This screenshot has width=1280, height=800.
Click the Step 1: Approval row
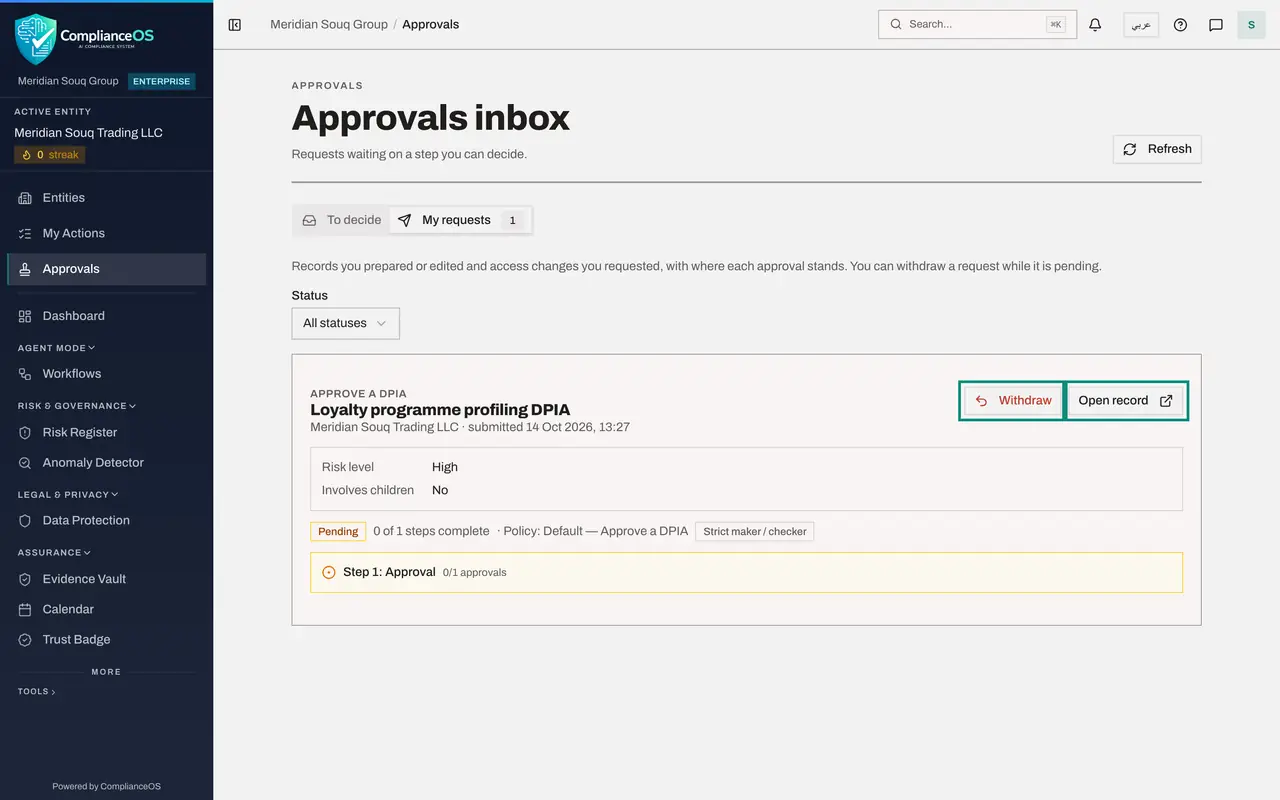(x=746, y=572)
